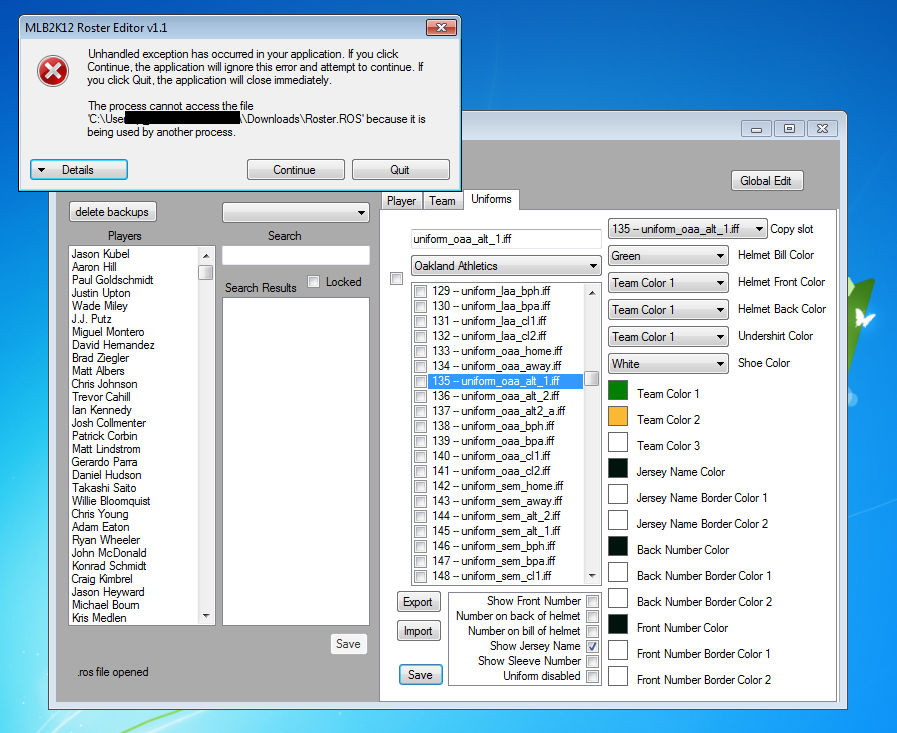The image size is (897, 733).
Task: Expand the Details section of error dialog
Action: coord(79,170)
